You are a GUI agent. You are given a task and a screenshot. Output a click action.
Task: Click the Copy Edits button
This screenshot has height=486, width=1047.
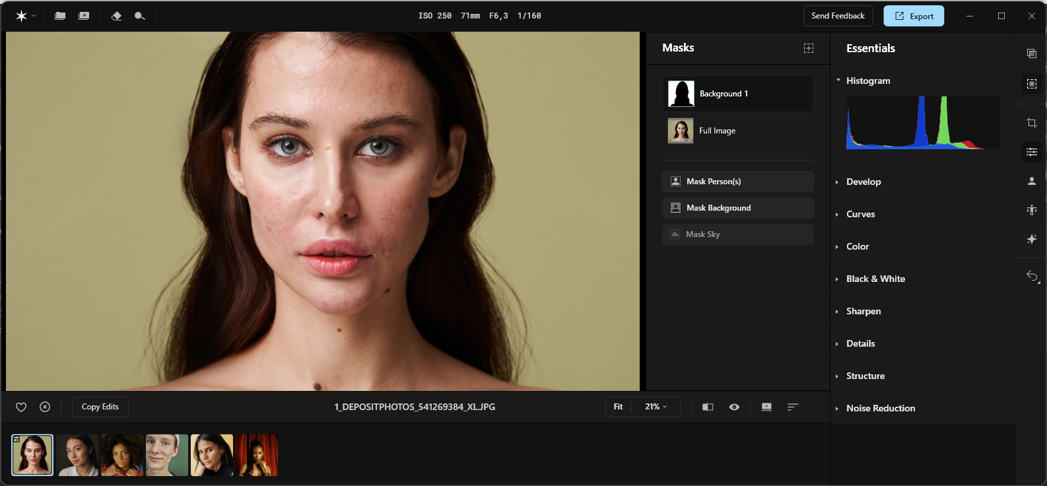tap(100, 407)
